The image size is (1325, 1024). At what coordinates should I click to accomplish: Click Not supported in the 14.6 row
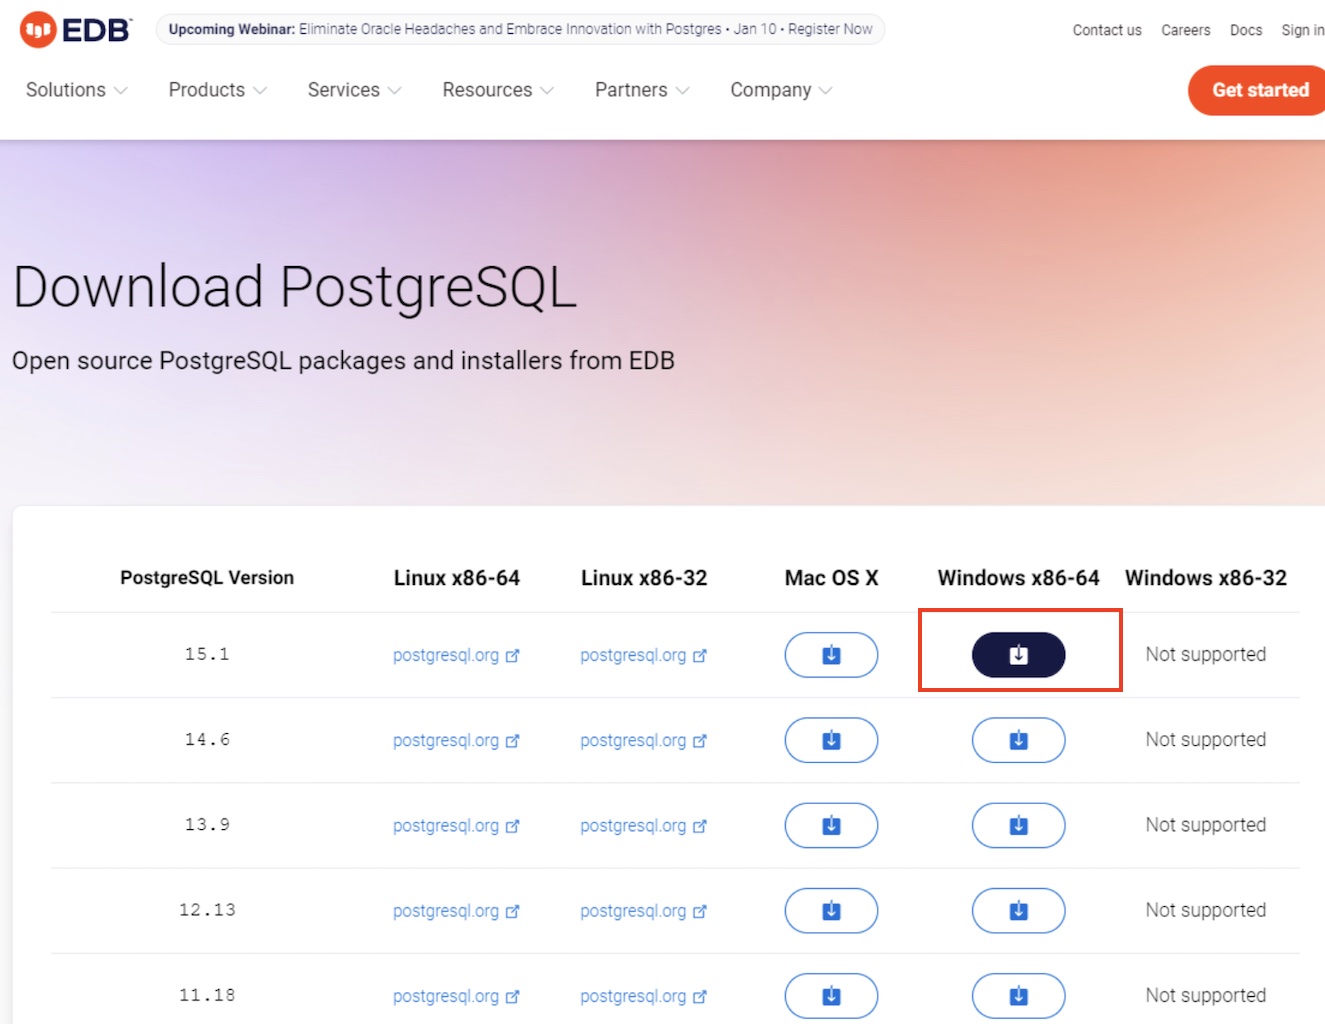pos(1206,739)
